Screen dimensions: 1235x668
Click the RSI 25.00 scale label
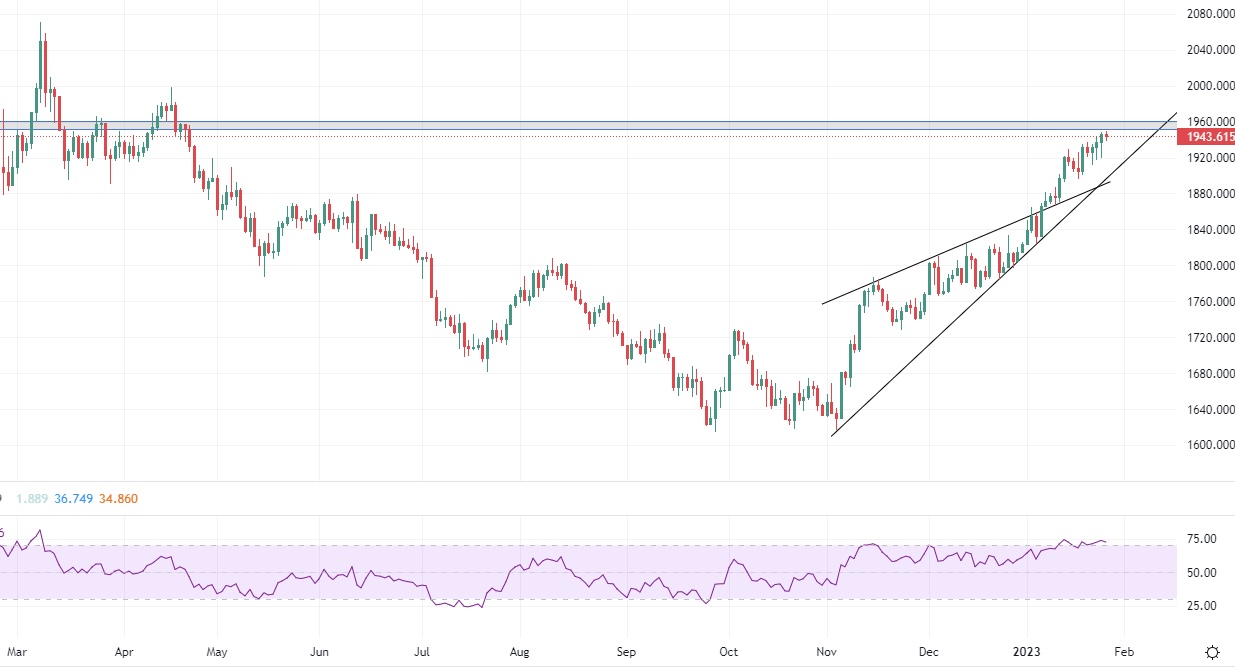pyautogui.click(x=1201, y=606)
